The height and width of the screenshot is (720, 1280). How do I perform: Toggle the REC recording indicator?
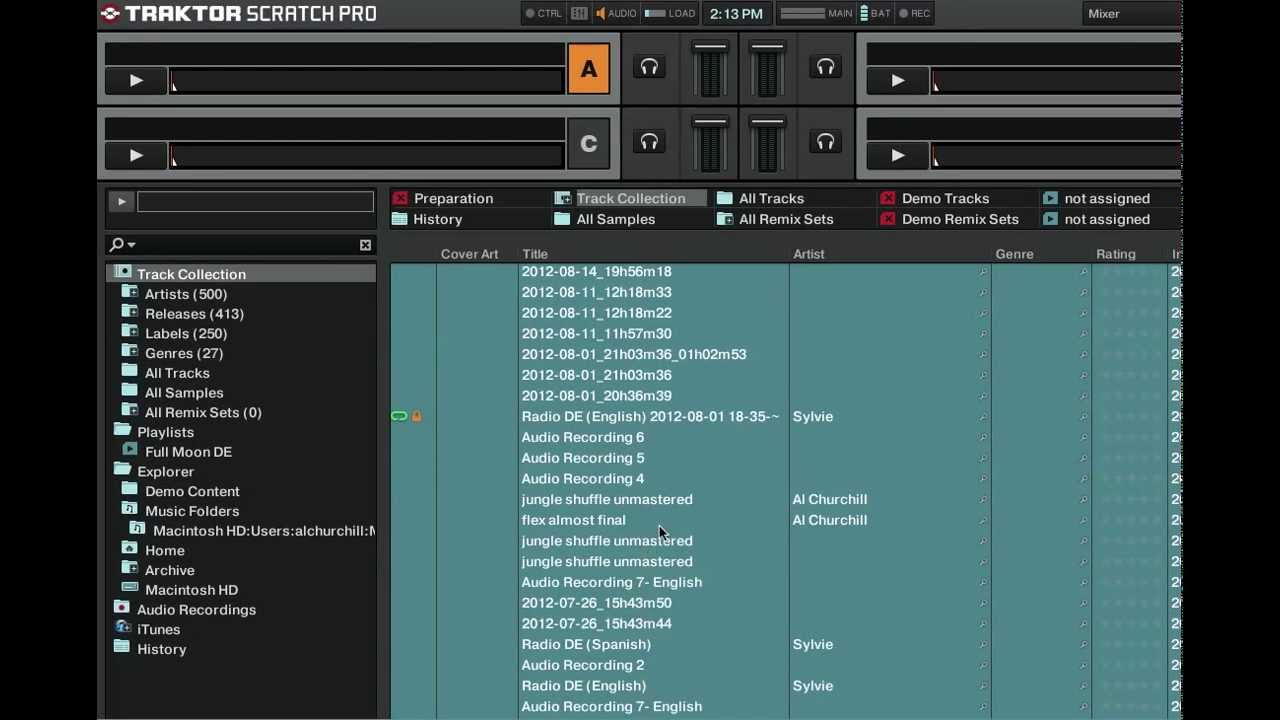[x=915, y=13]
